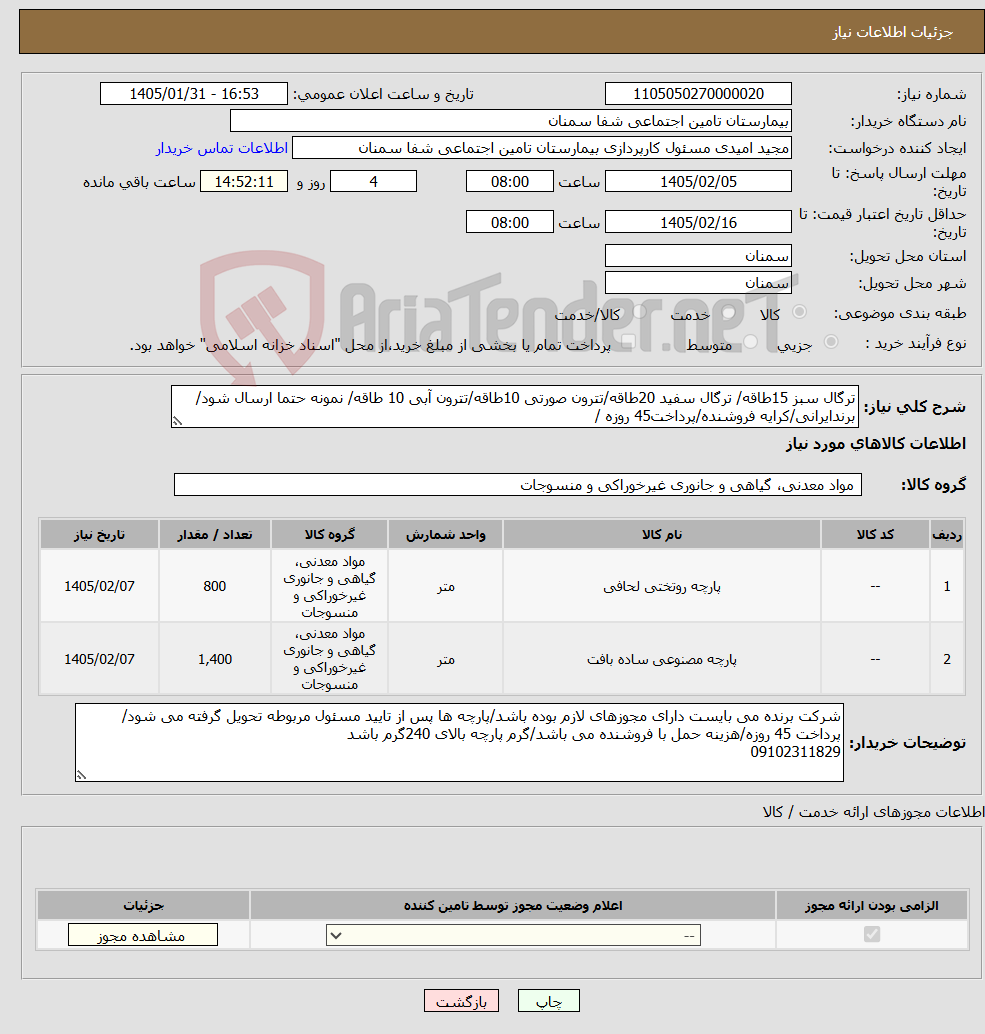The image size is (985, 1034).
Task: Click the کد کالا column header
Action: pyautogui.click(x=875, y=534)
